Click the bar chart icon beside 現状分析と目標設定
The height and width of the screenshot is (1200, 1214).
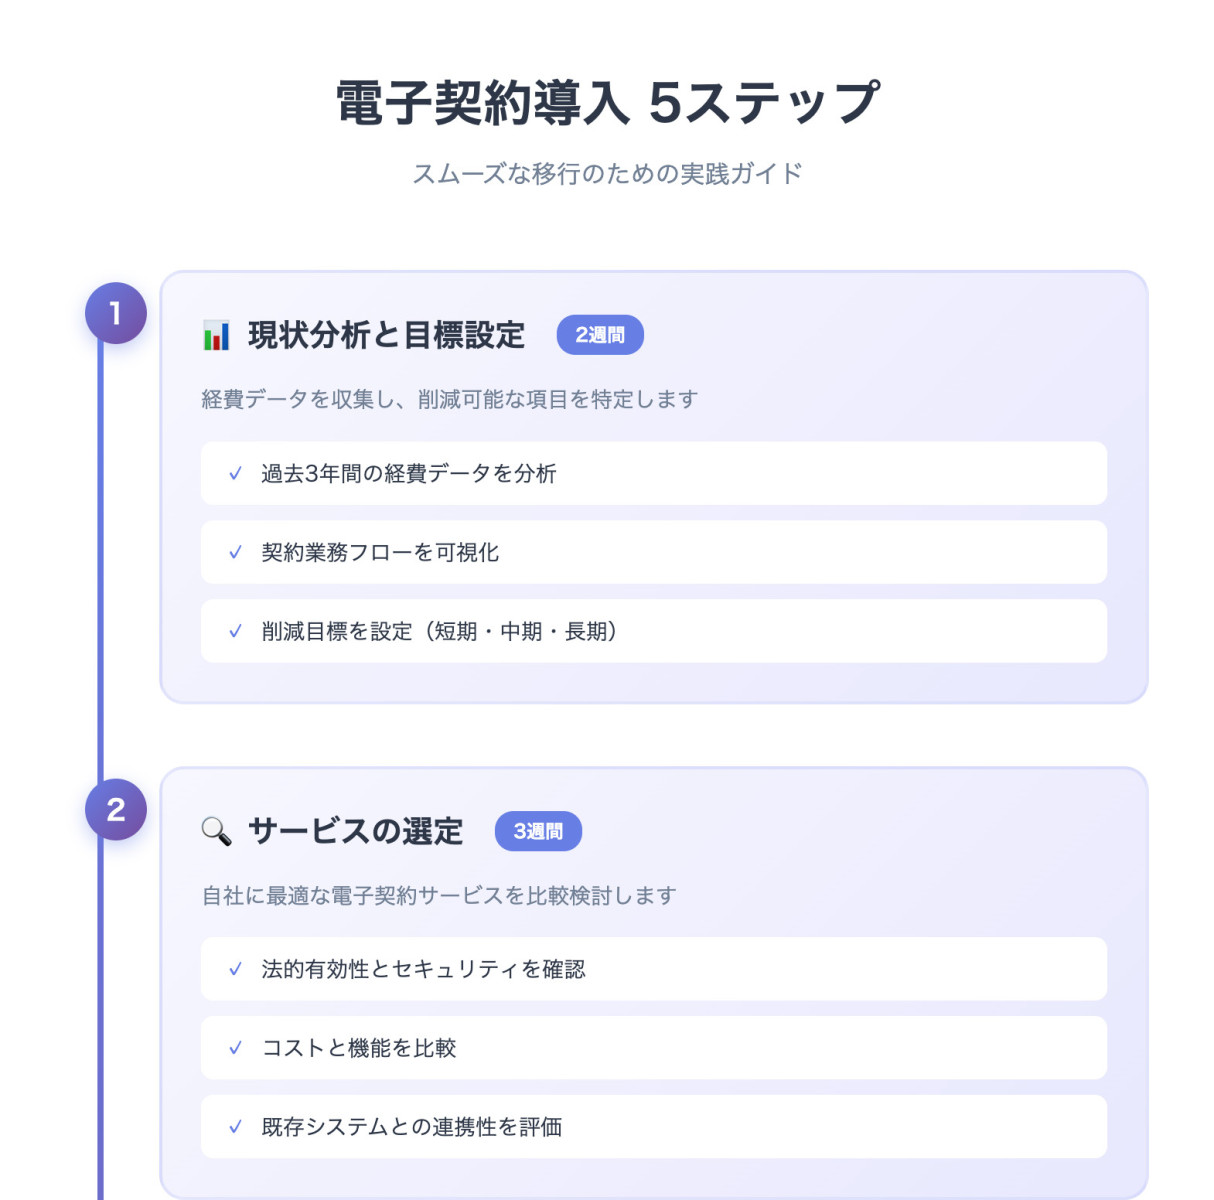pos(216,335)
